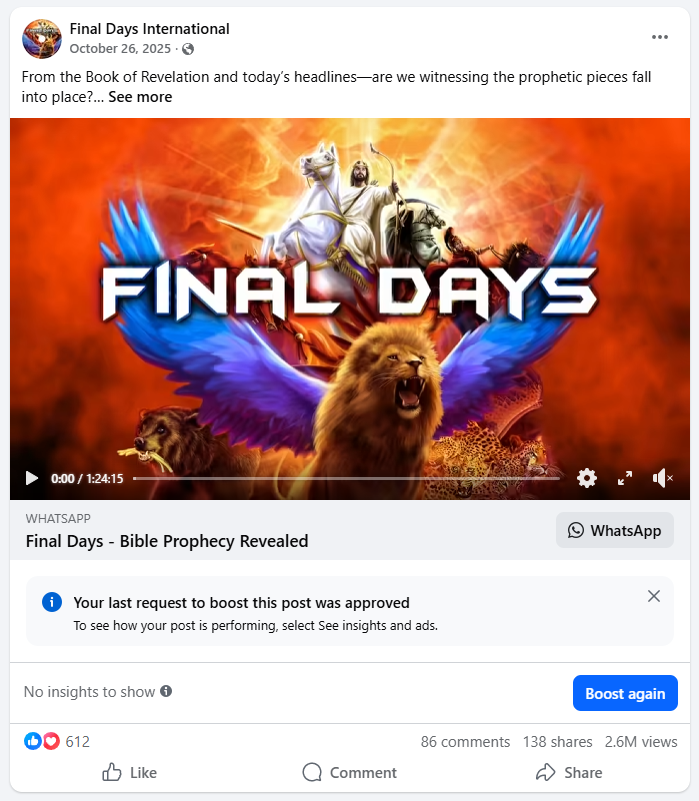Viewport: 699px width, 801px height.
Task: Open the Final Days International page name
Action: coord(149,29)
